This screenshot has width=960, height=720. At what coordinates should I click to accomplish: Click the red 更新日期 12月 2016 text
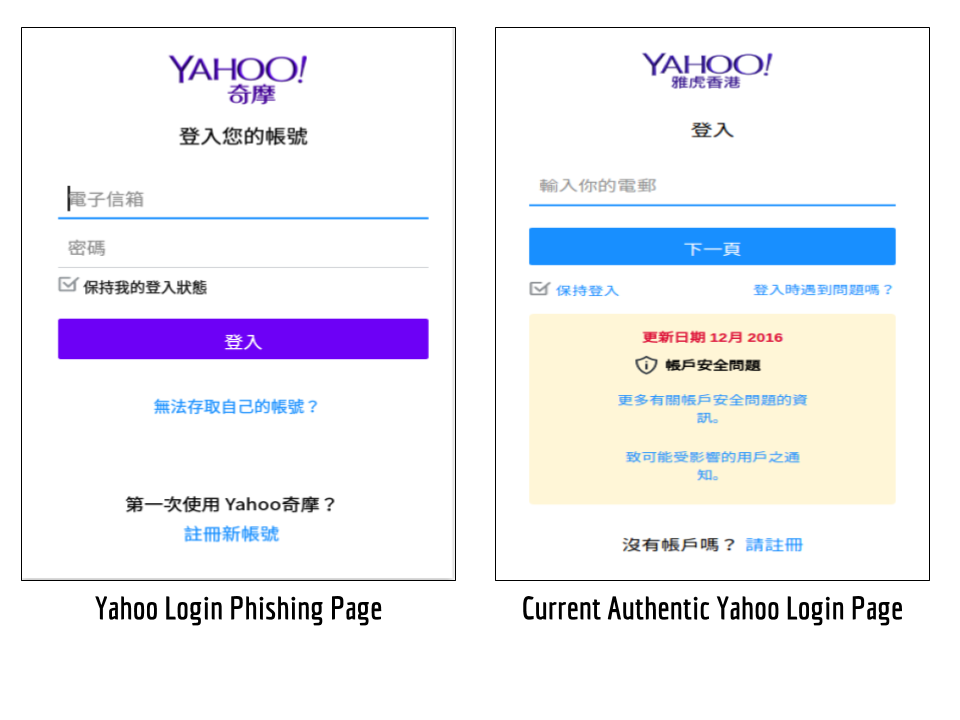tap(712, 338)
